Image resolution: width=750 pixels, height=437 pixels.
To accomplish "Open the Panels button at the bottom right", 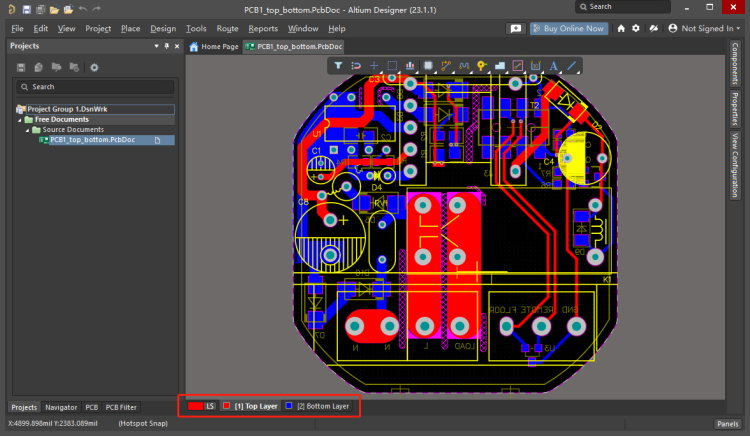I will pyautogui.click(x=727, y=424).
